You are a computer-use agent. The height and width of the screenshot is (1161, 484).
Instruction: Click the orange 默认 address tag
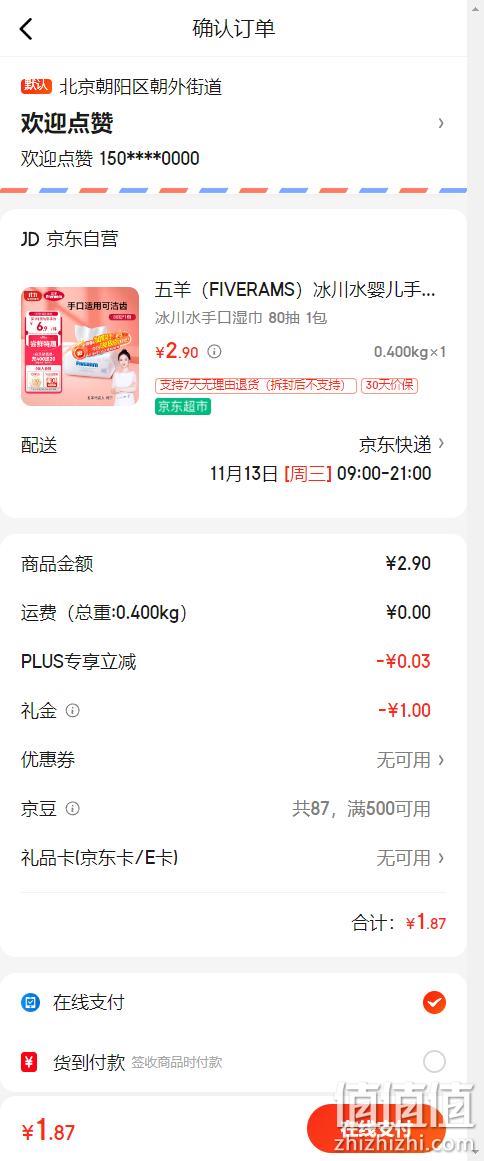point(36,86)
